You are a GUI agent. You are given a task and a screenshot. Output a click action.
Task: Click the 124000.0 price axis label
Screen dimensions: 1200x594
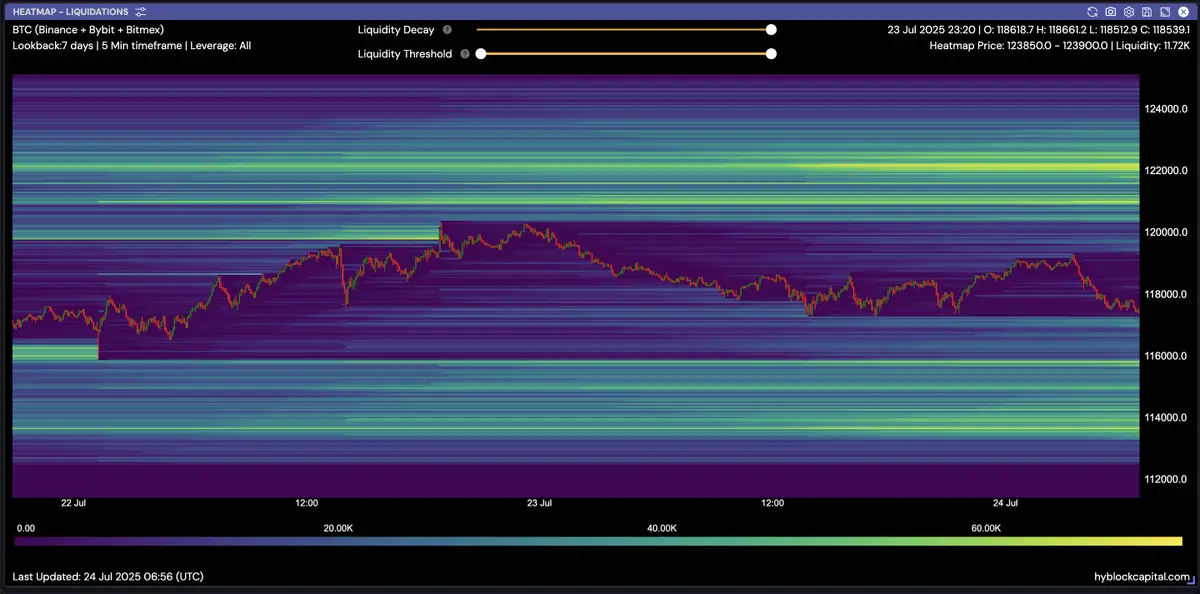click(x=1166, y=109)
